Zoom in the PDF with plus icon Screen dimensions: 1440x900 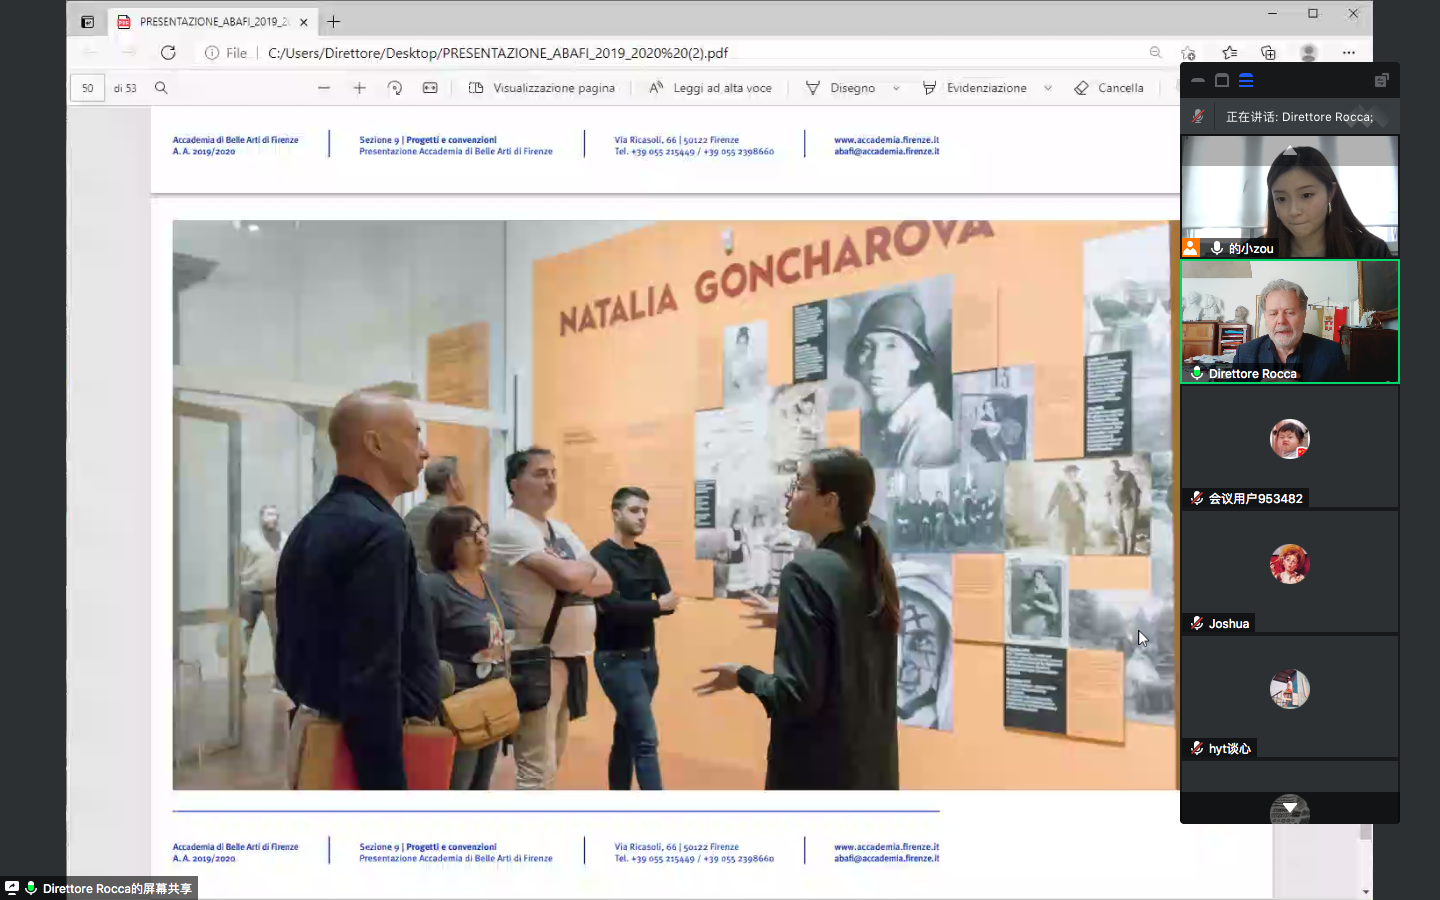point(359,88)
